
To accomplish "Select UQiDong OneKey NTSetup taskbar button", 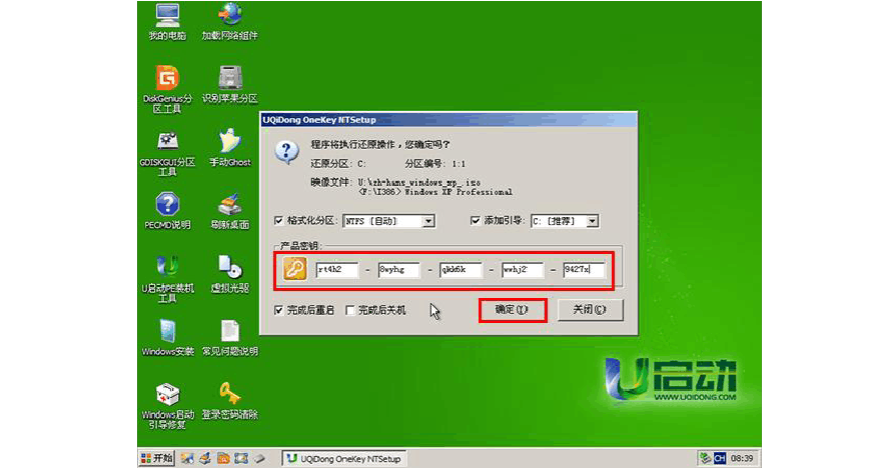I will (x=344, y=458).
